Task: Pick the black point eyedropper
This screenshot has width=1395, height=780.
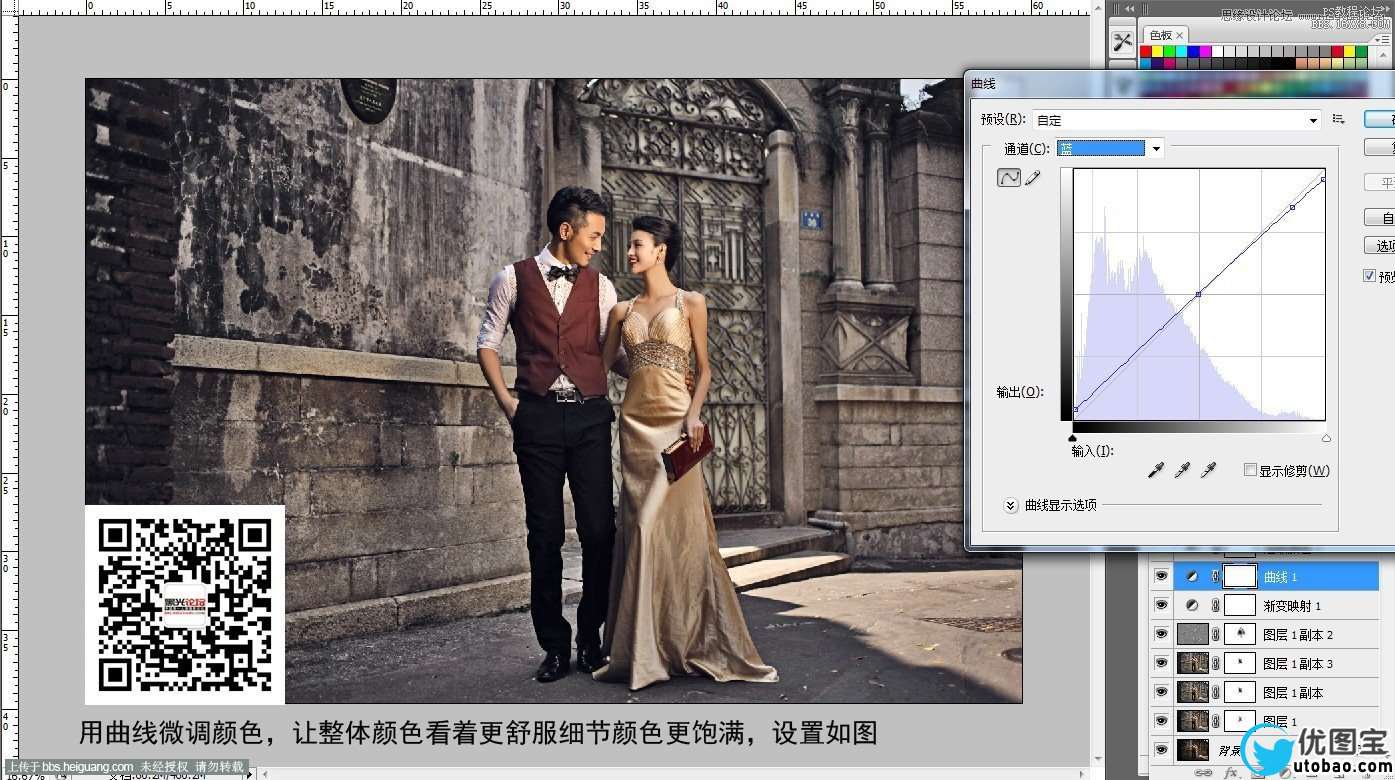Action: tap(1156, 470)
